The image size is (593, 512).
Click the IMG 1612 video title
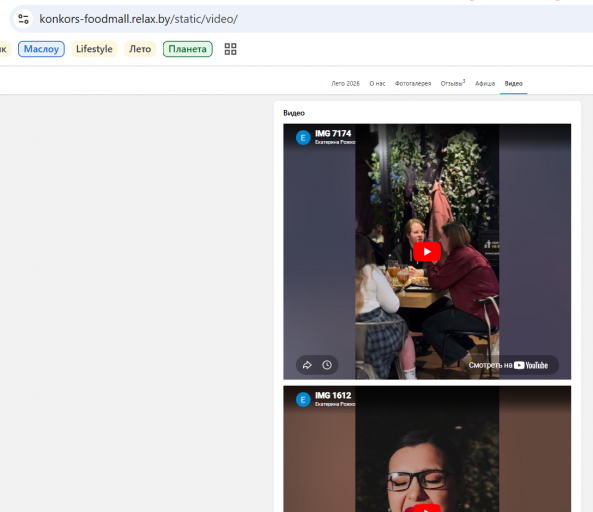(333, 396)
